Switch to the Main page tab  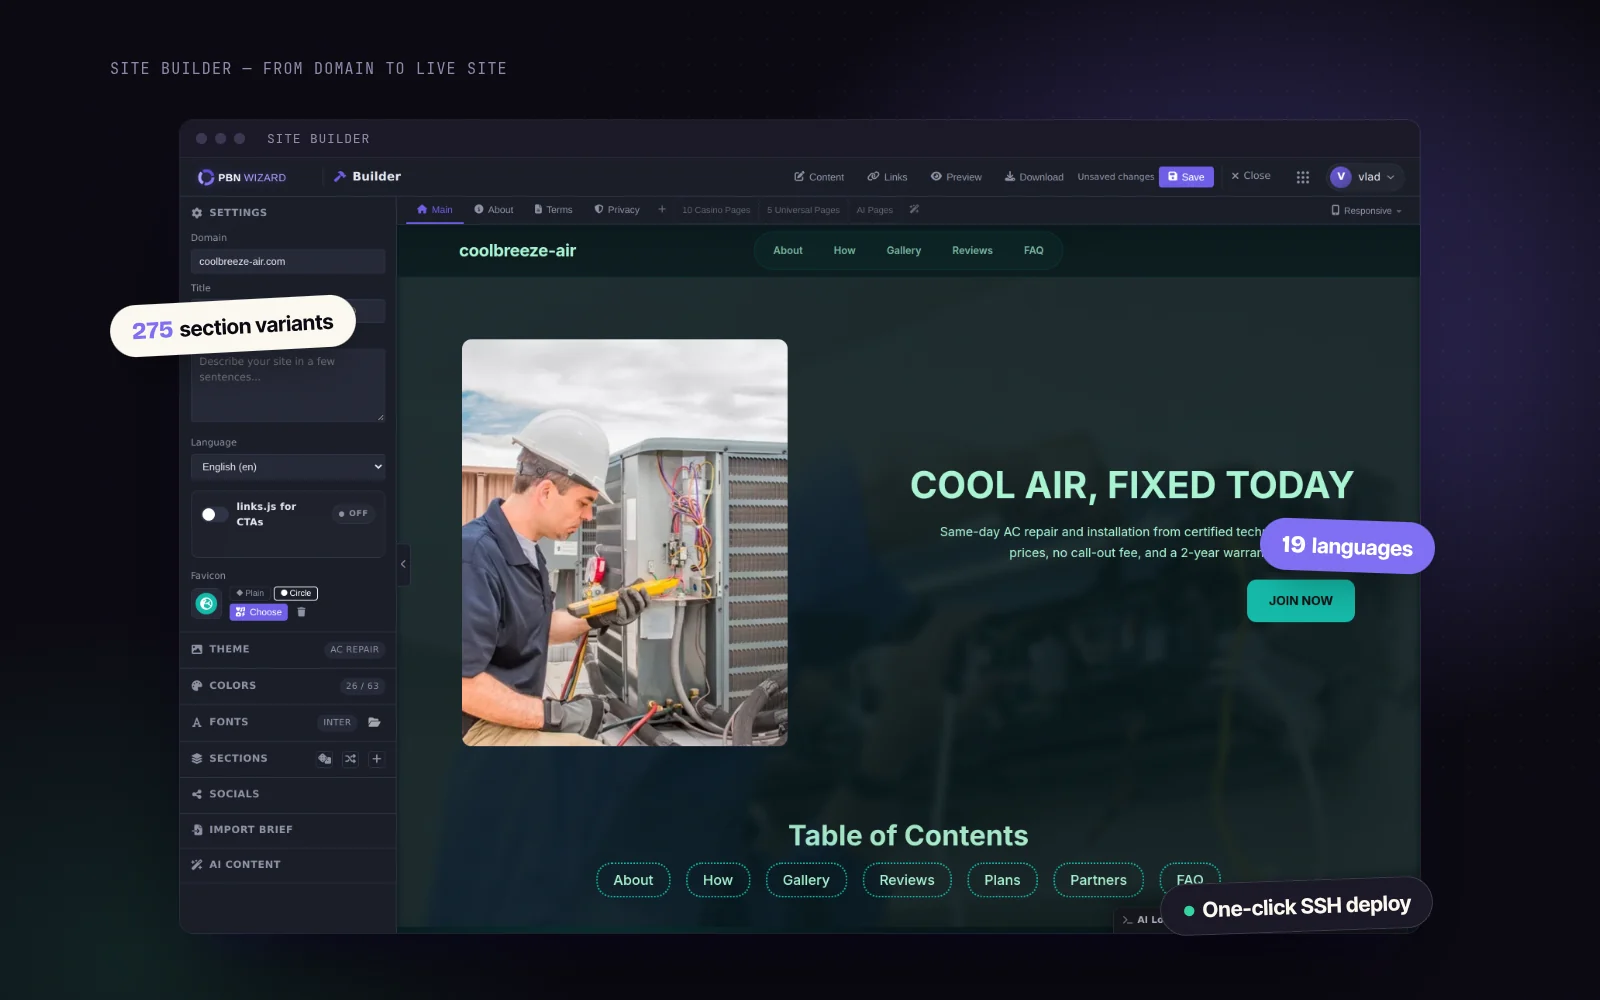coord(435,210)
